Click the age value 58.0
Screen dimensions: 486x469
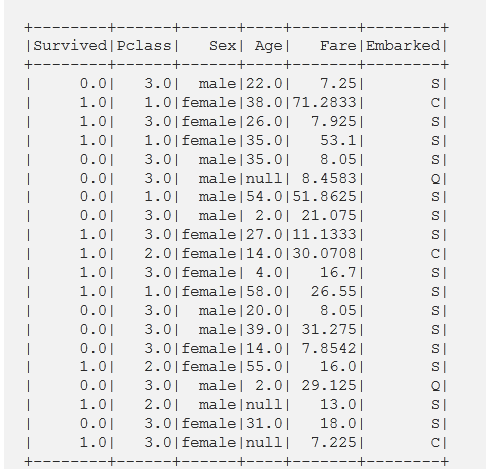pos(264,291)
